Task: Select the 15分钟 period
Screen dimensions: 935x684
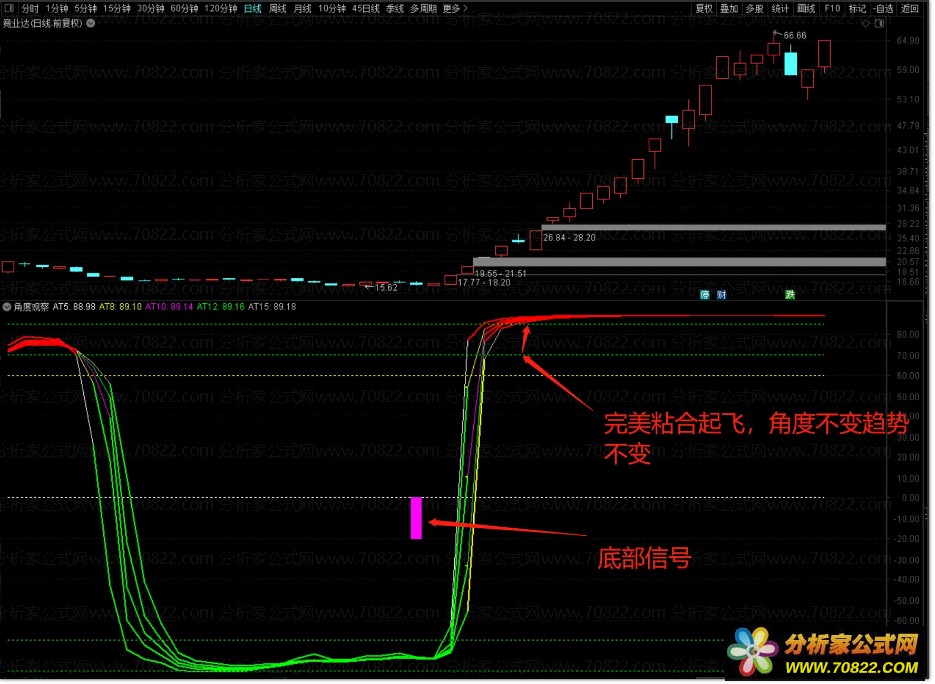Action: coord(117,8)
